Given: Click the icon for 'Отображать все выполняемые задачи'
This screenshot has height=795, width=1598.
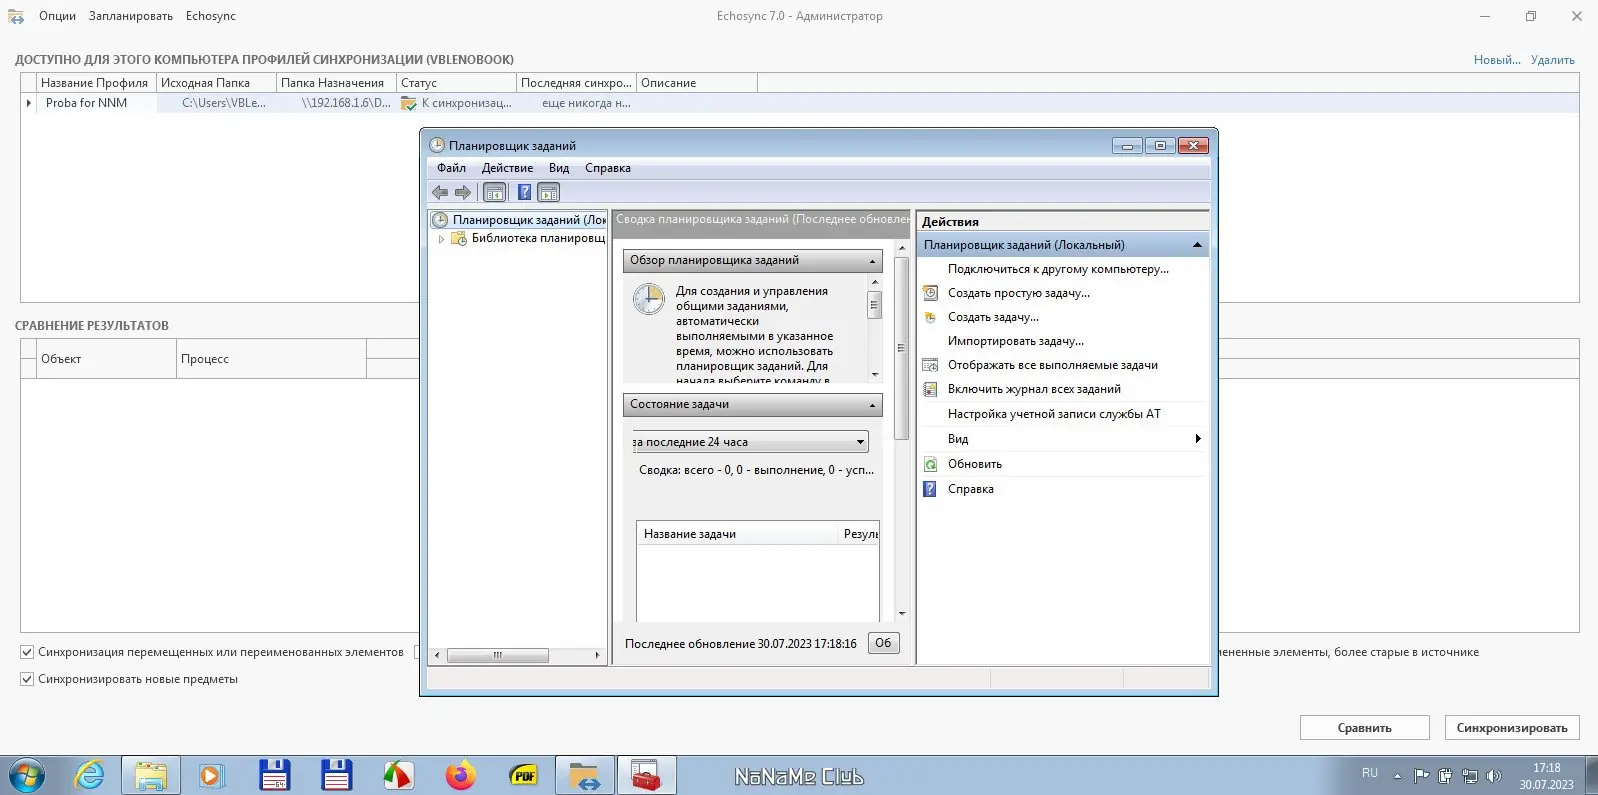Looking at the screenshot, I should [930, 365].
